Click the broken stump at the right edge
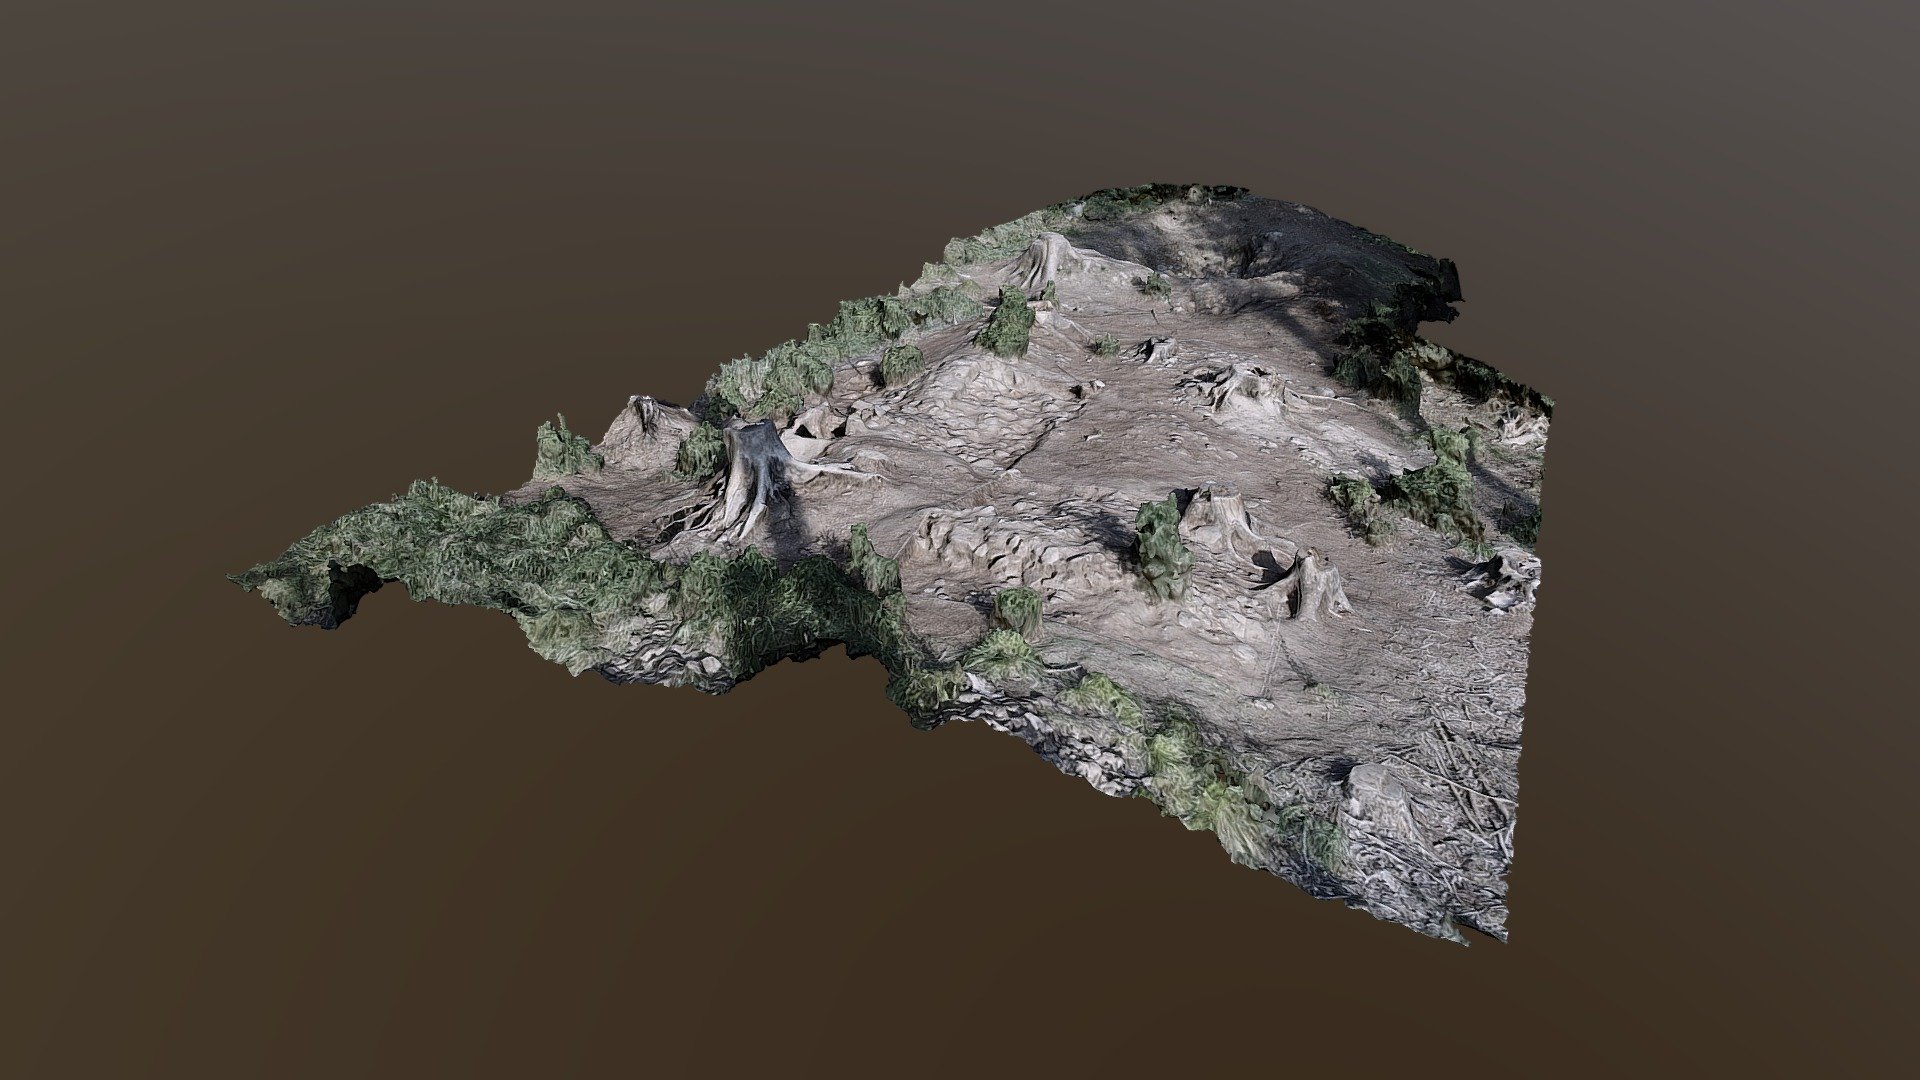 point(1505,580)
